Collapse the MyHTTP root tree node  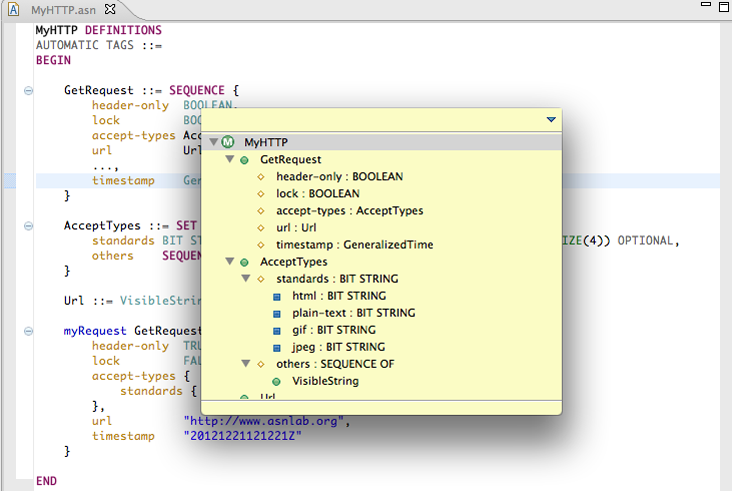214,143
